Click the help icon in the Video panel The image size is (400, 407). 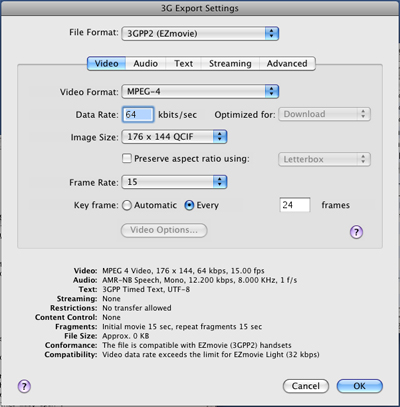point(356,232)
